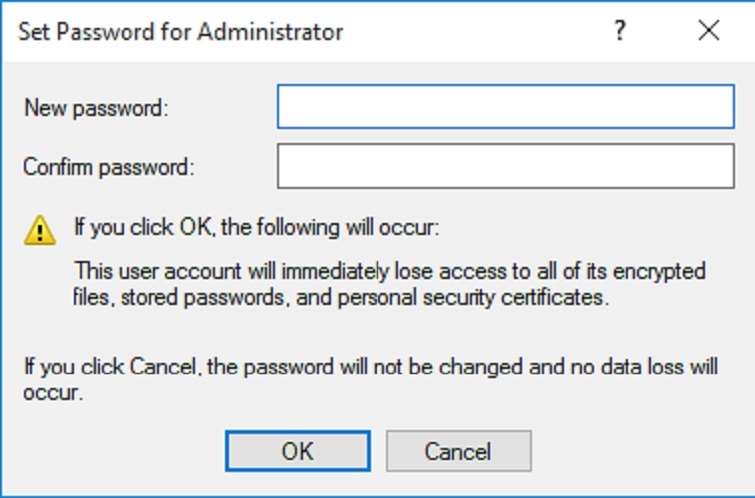Click the "If you click Cancel" notice line
The image size is (755, 498).
coord(370,366)
